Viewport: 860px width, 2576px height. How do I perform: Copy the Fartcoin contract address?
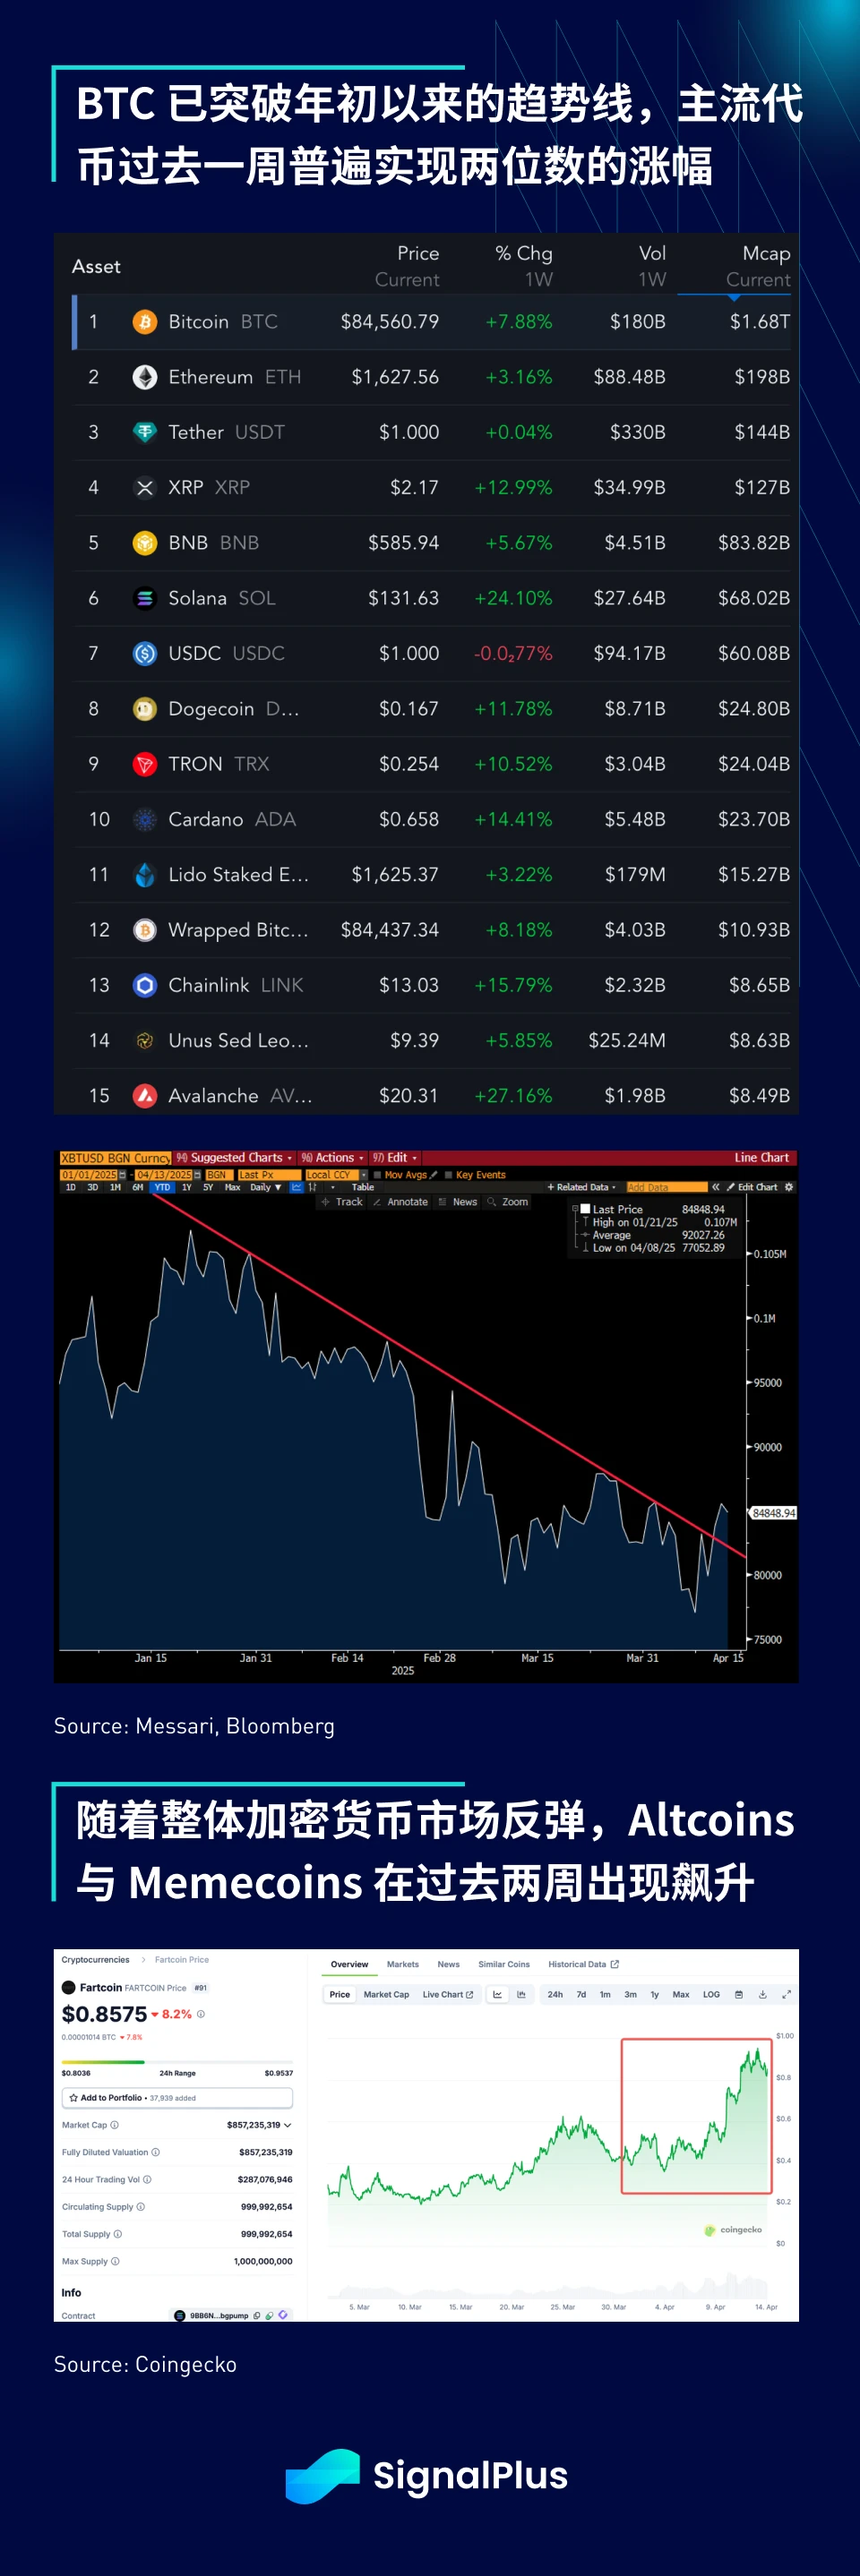[257, 2315]
